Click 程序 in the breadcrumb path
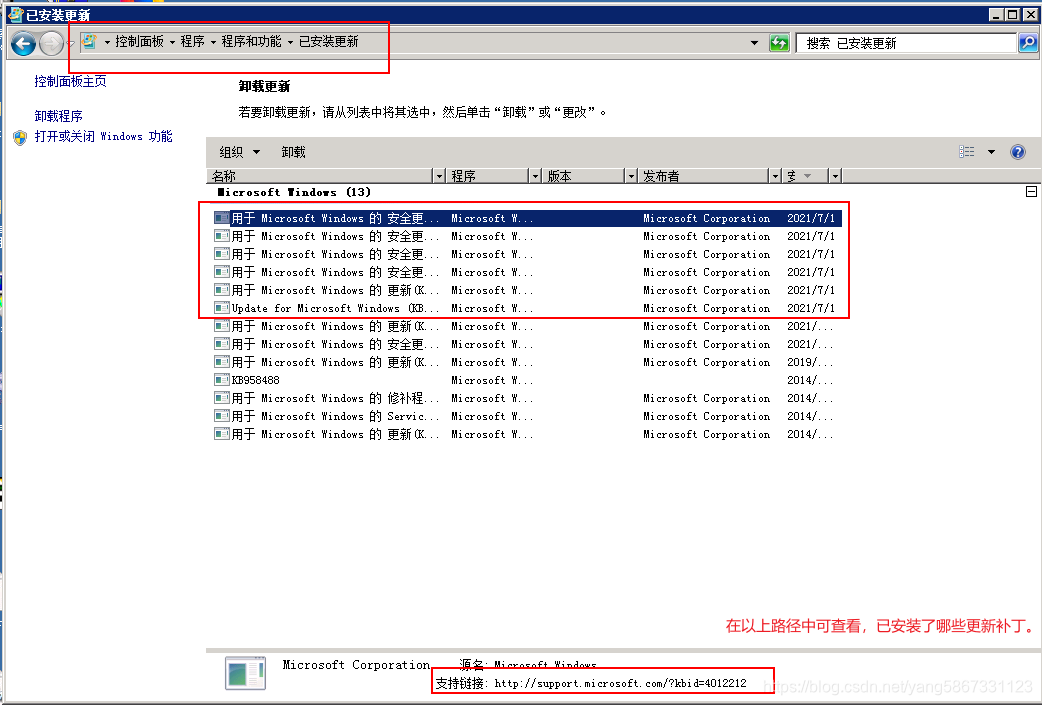The image size is (1042, 705). point(193,42)
